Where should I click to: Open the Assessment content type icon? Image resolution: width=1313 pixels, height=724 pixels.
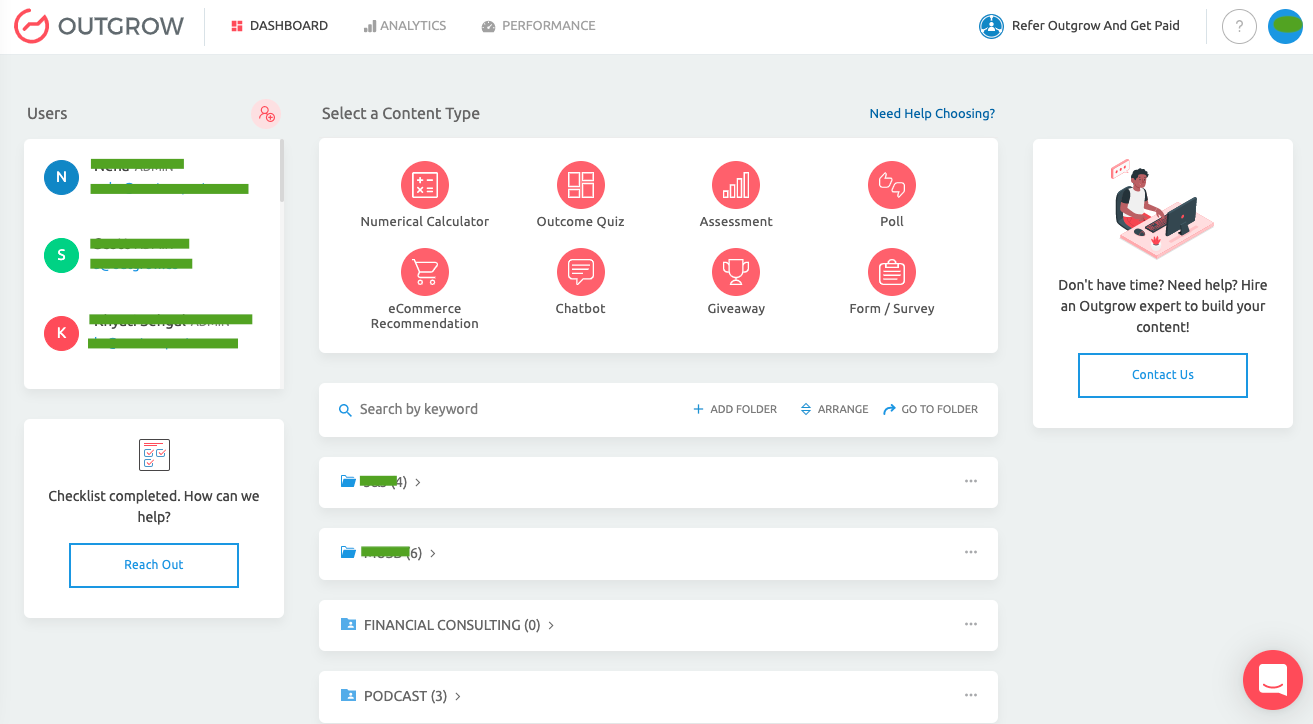tap(735, 184)
